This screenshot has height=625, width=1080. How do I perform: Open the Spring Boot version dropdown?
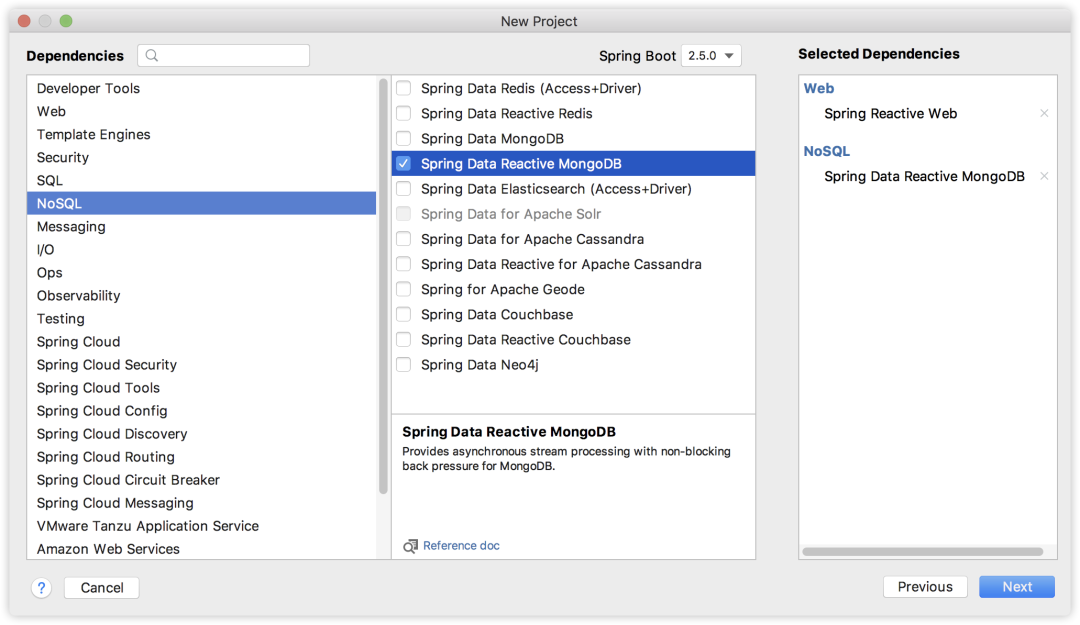pos(711,56)
